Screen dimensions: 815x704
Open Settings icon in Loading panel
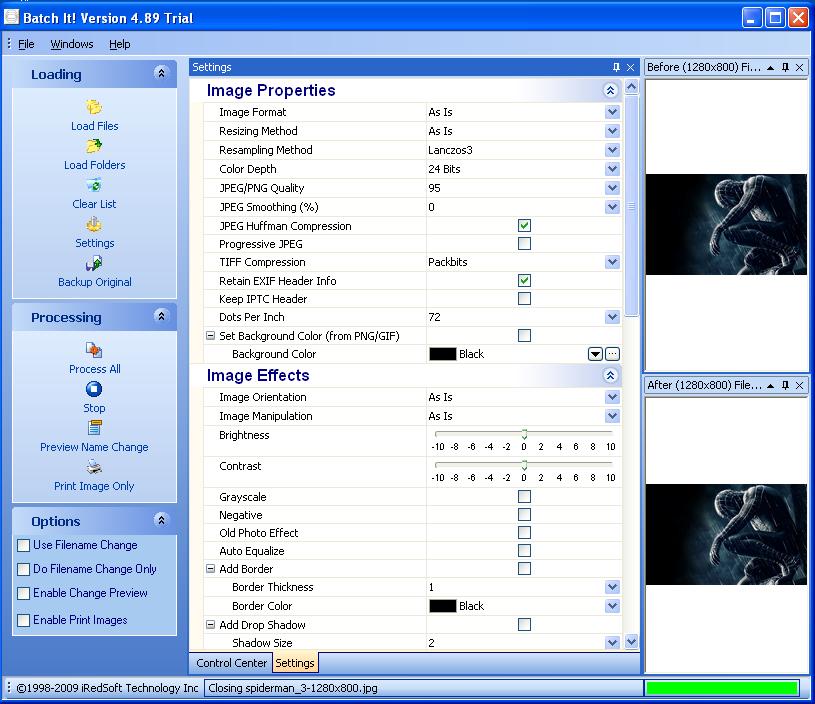(94, 224)
